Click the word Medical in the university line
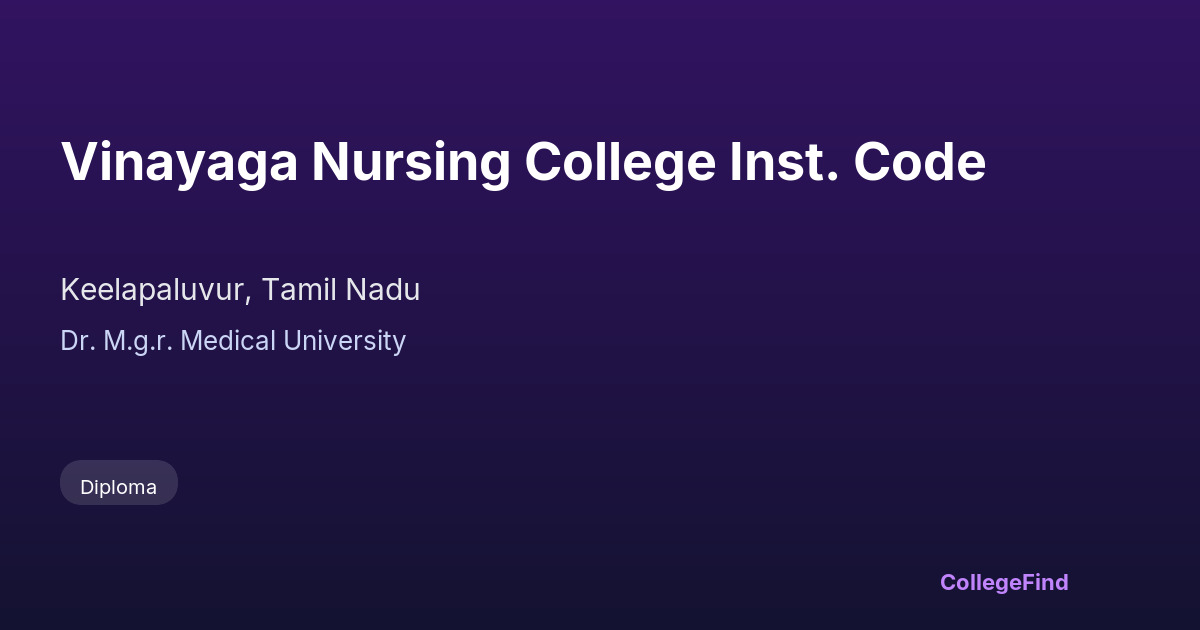This screenshot has width=1200, height=630. click(x=229, y=341)
